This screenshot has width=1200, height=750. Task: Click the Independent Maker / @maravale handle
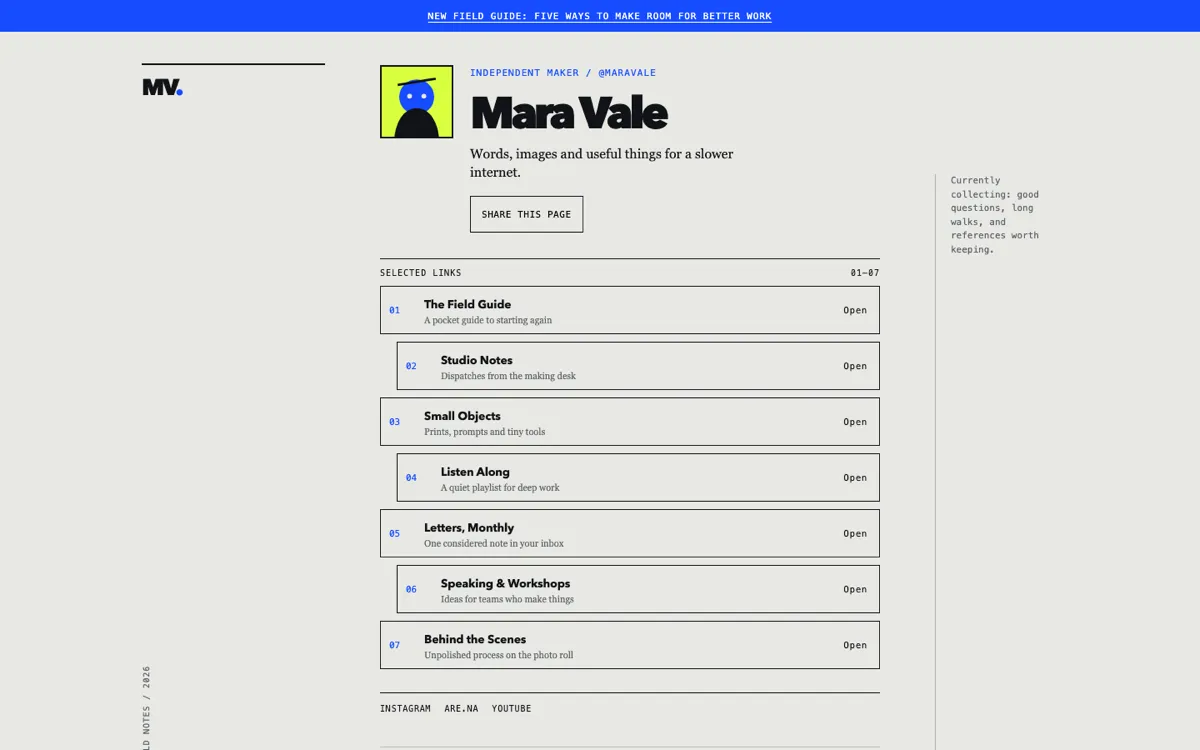pyautogui.click(x=563, y=73)
